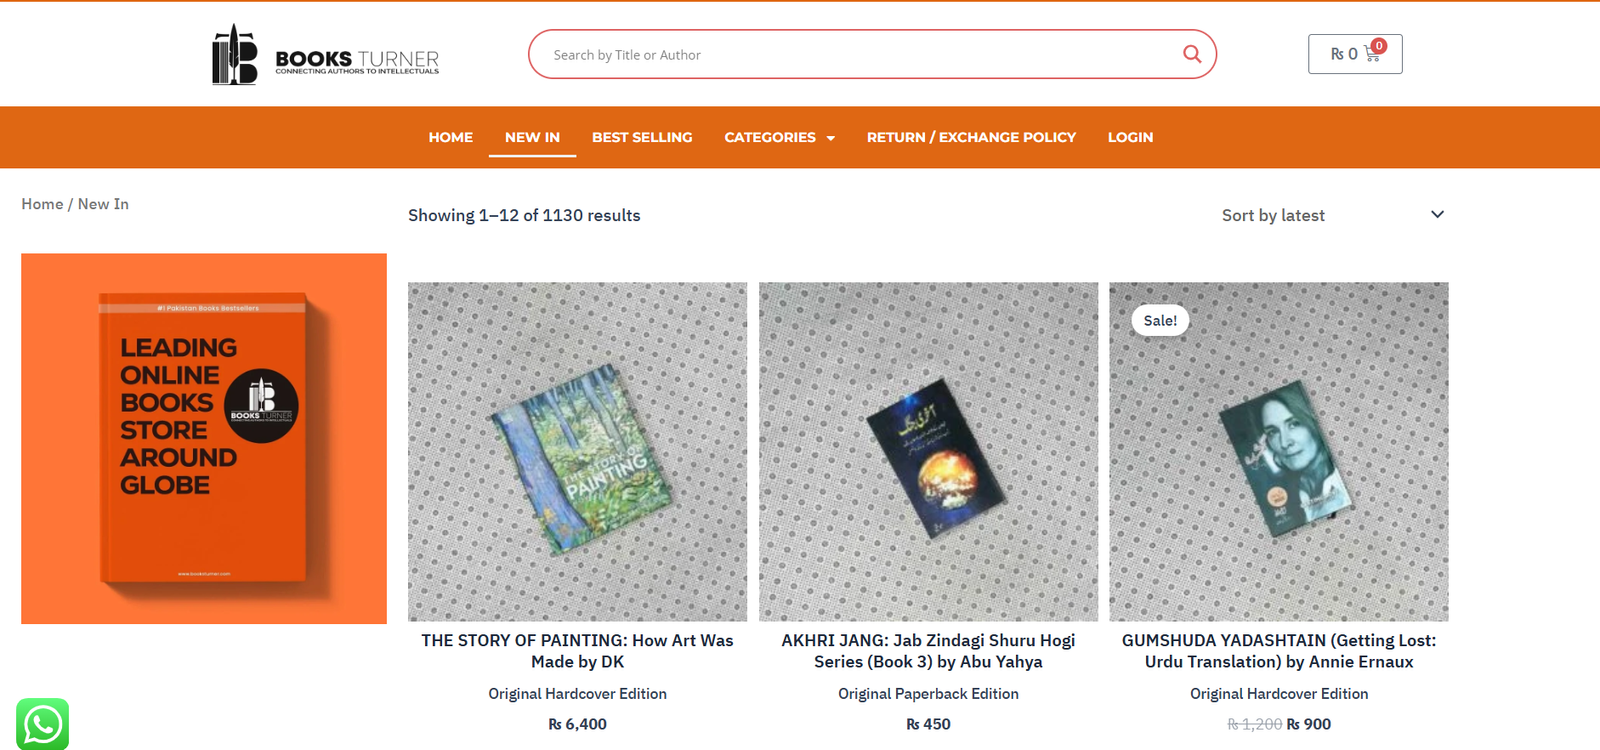Click the Sale! badge on Gumshuda Yadashtain

click(1160, 320)
